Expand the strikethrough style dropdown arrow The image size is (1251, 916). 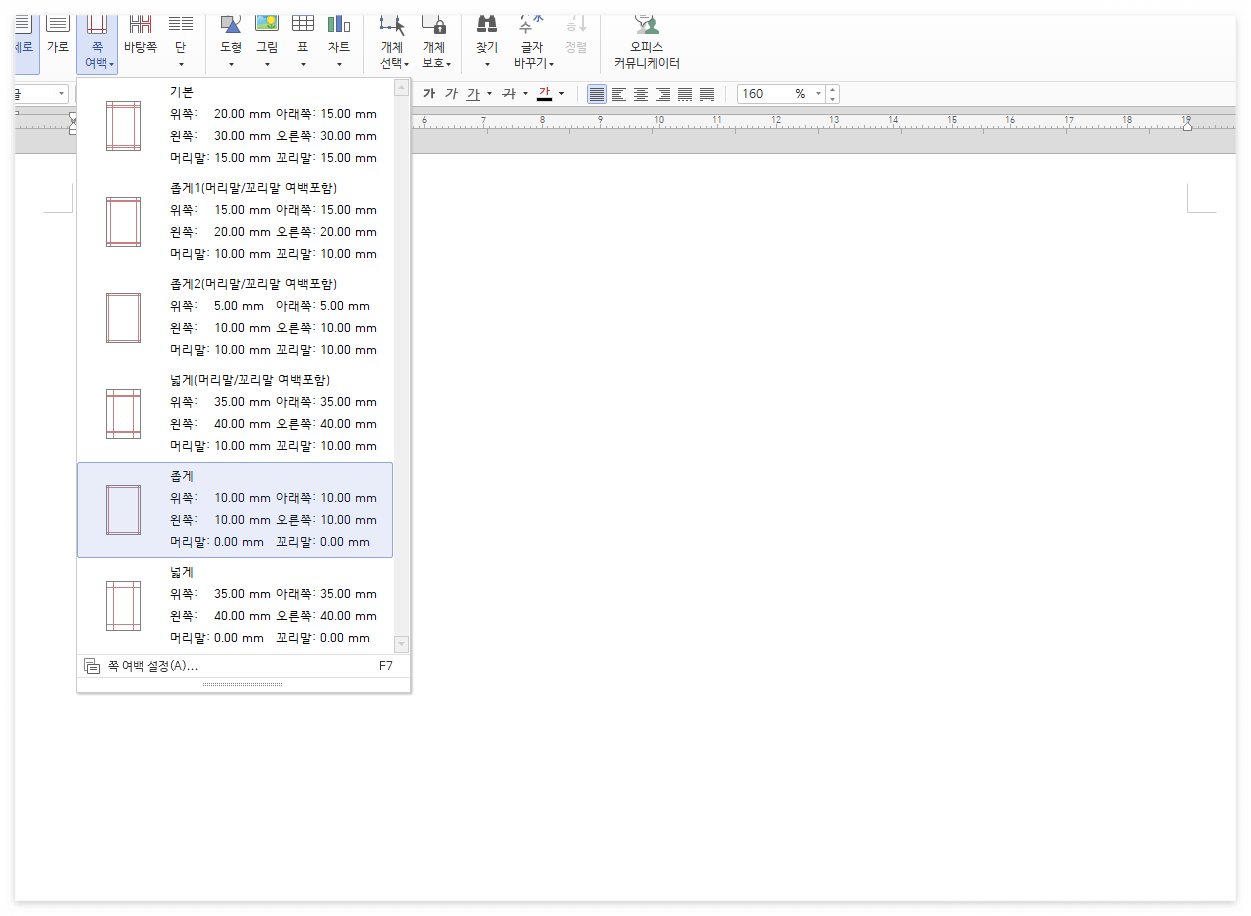[525, 94]
